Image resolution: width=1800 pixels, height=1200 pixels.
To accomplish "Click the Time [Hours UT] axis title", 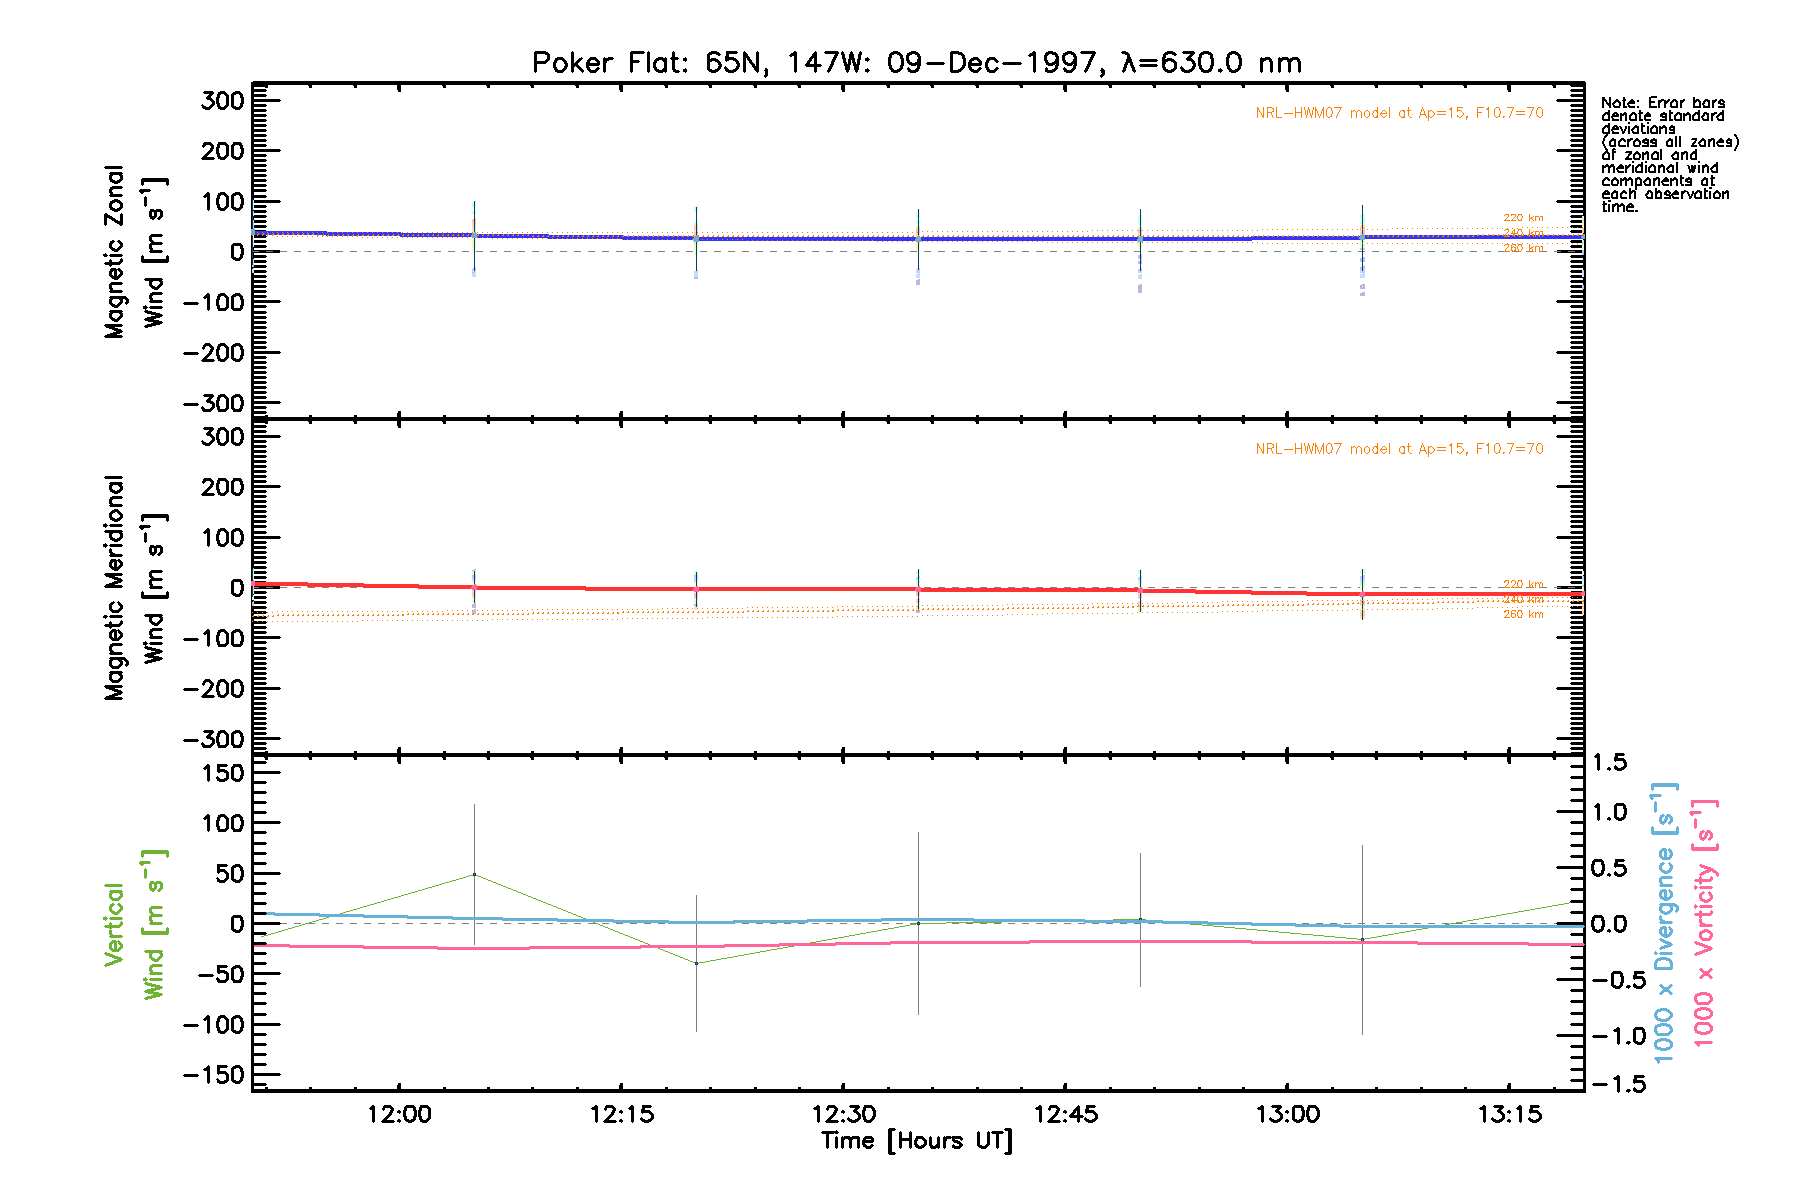I will pos(916,1141).
